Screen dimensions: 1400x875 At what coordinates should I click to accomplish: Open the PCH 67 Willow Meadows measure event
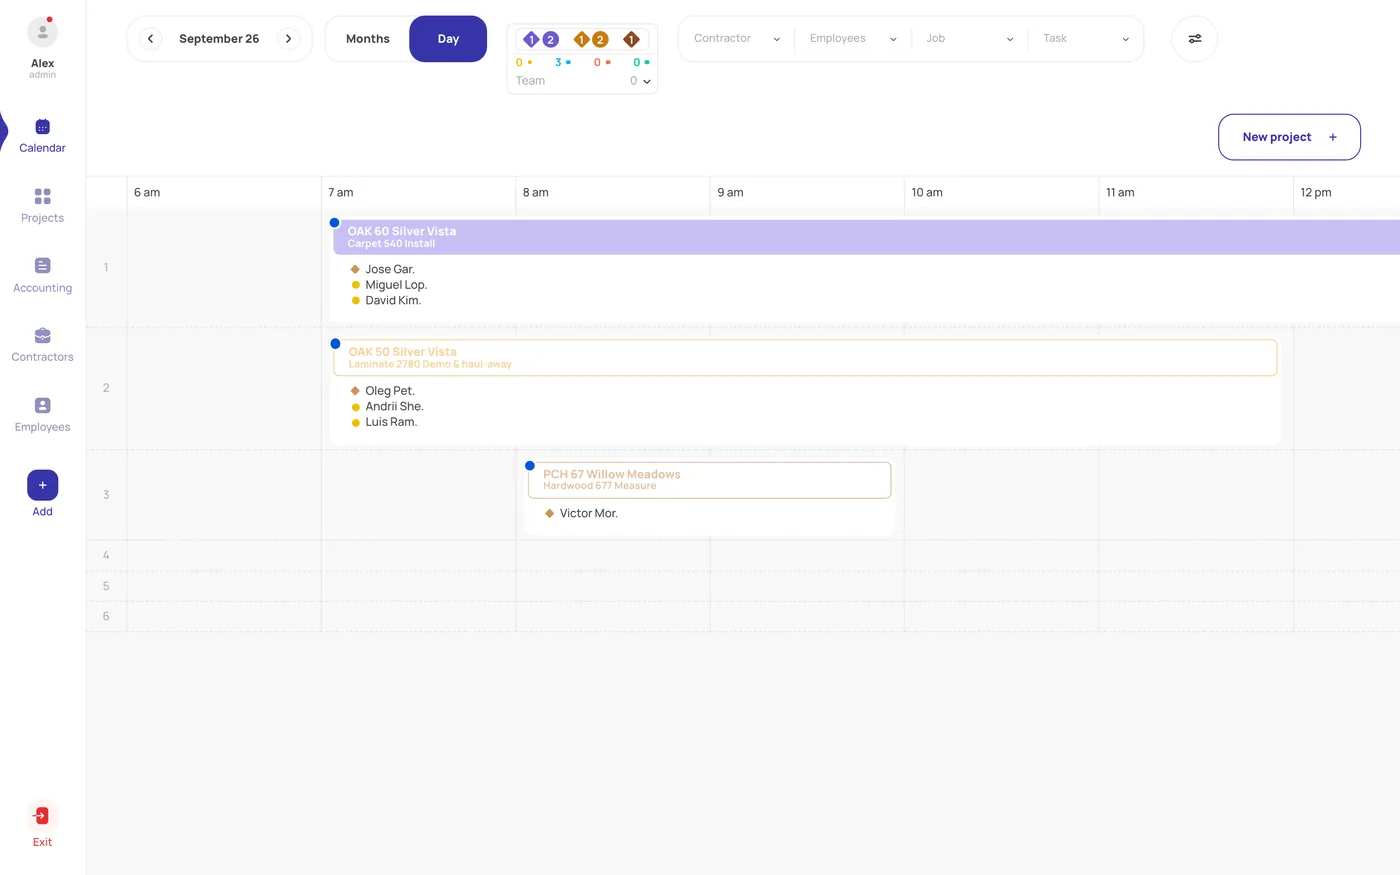[709, 480]
